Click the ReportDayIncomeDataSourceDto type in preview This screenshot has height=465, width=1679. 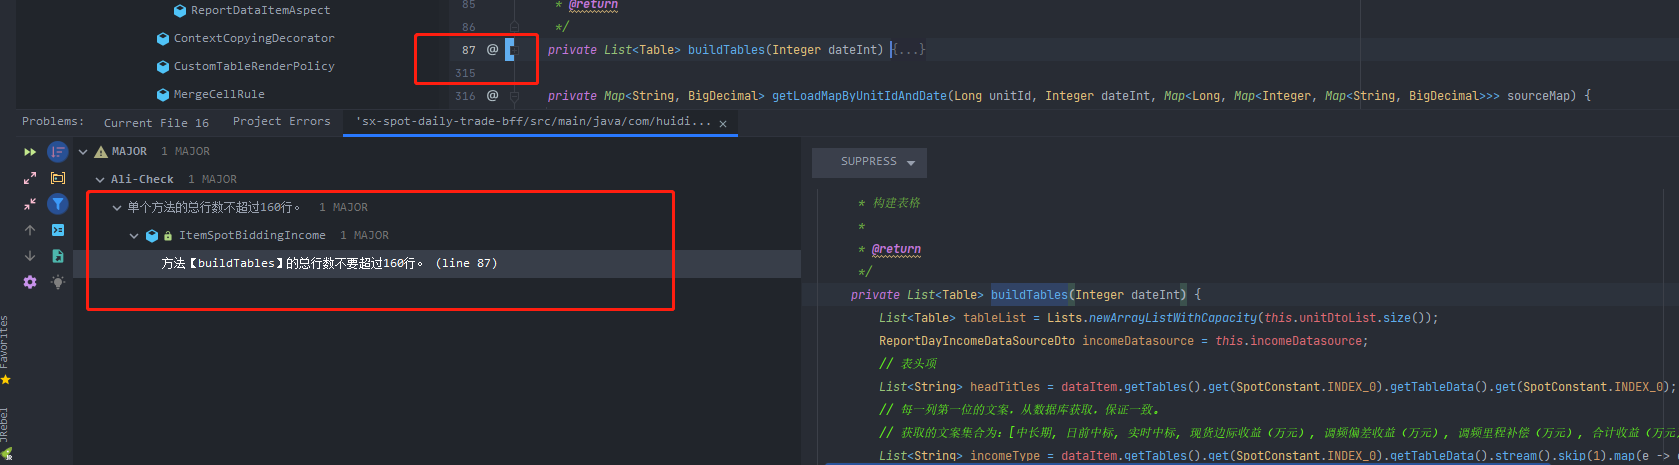click(977, 341)
